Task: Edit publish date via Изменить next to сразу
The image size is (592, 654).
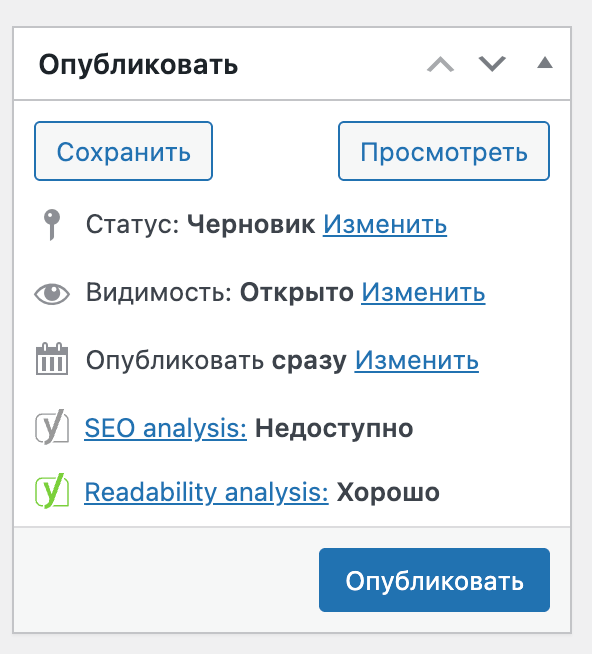Action: coord(416,360)
